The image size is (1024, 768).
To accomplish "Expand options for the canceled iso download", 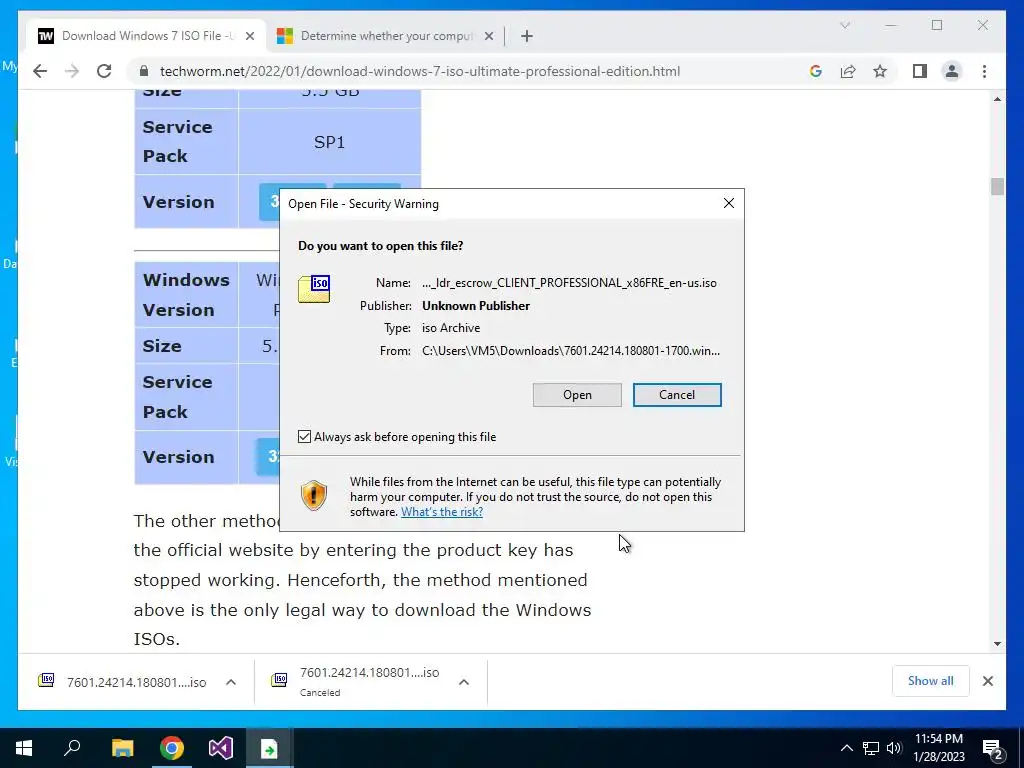I will click(x=464, y=682).
